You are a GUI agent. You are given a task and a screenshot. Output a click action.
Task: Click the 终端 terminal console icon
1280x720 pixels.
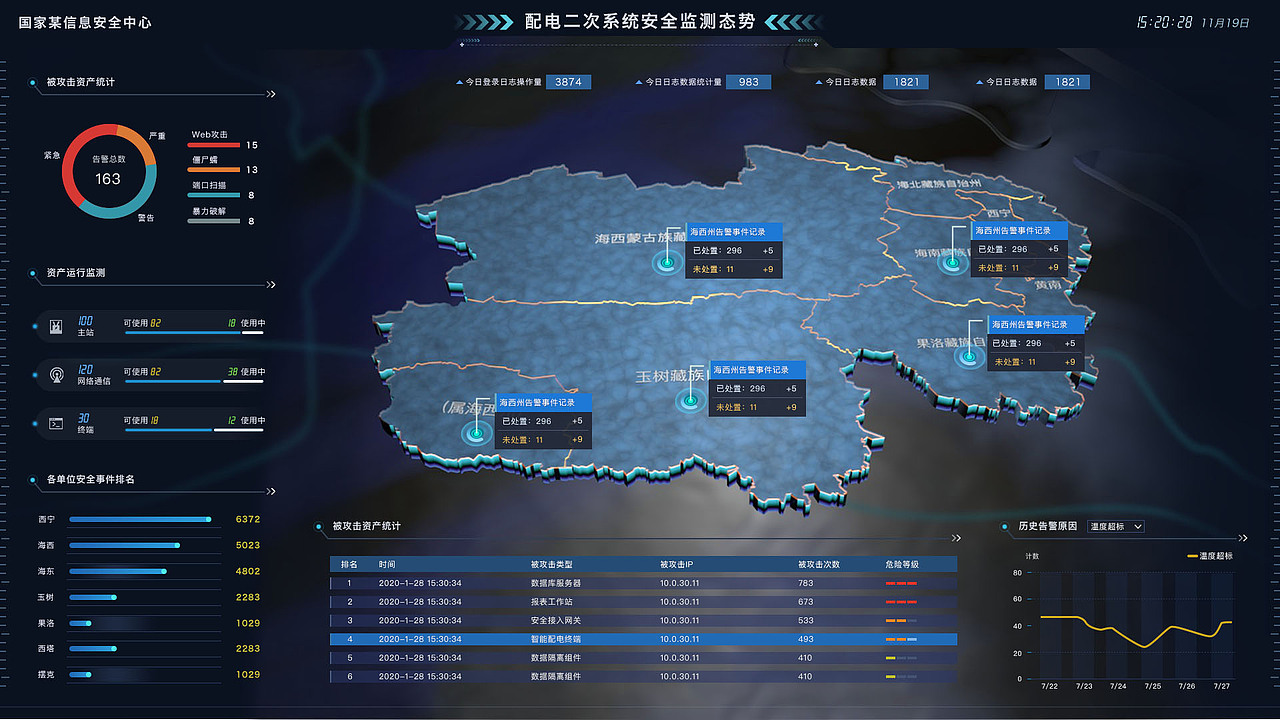coord(56,424)
